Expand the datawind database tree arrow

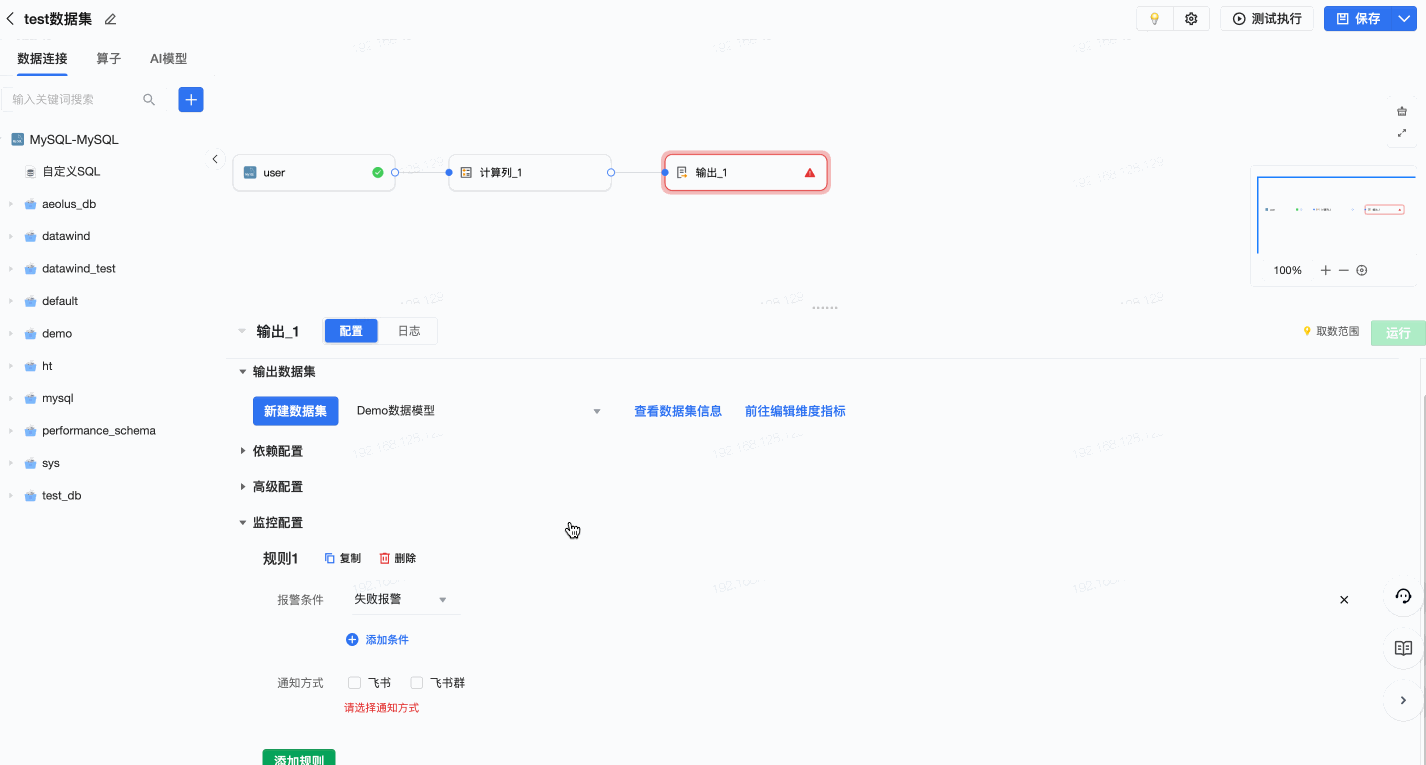(x=10, y=237)
